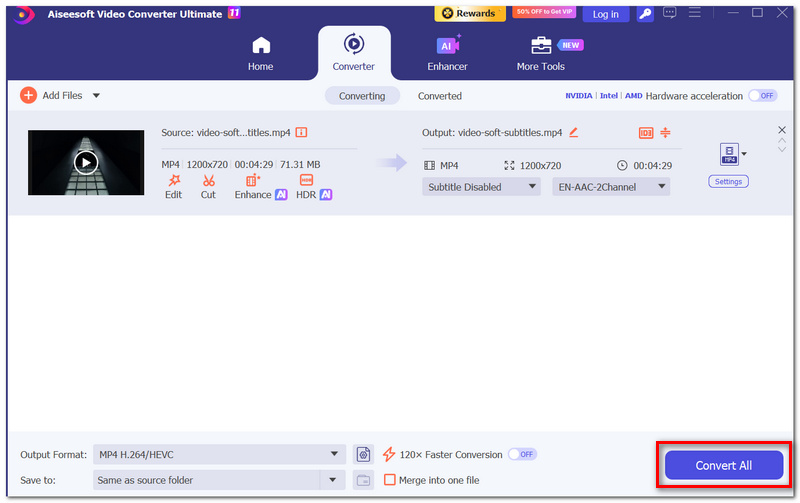Rename output file with pencil icon
Viewport: 800px width, 503px height.
(x=573, y=133)
